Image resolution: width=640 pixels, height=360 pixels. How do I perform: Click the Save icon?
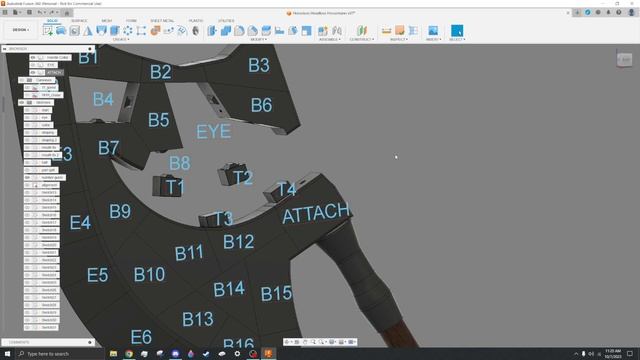(x=29, y=13)
